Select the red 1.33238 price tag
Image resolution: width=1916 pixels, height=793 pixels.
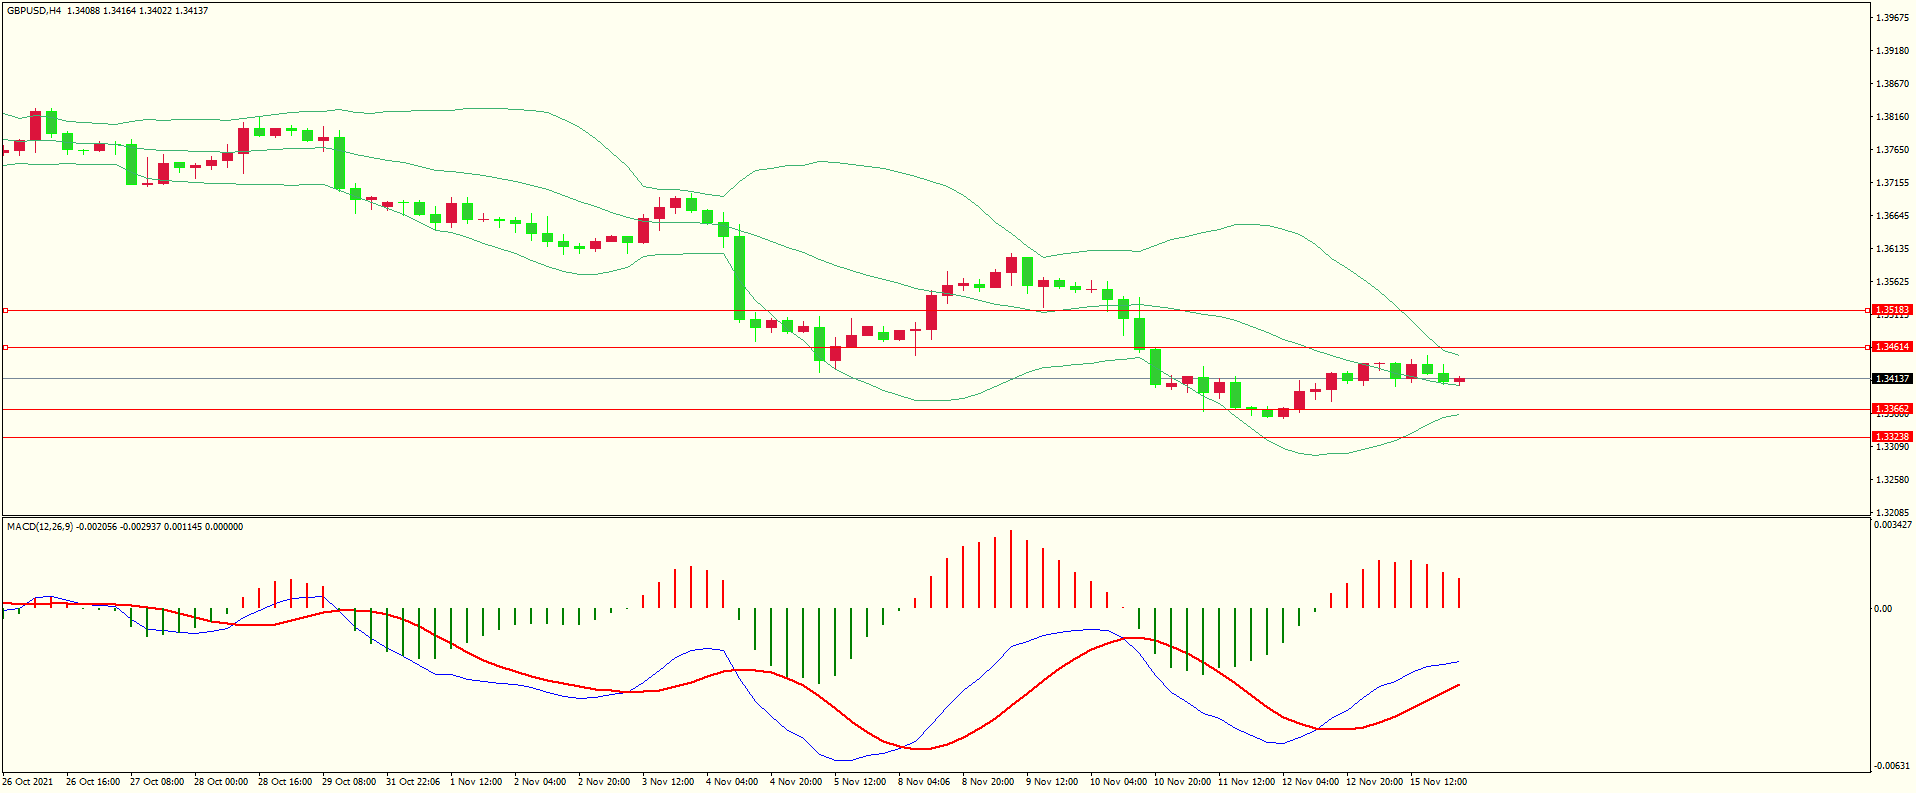[x=1891, y=437]
